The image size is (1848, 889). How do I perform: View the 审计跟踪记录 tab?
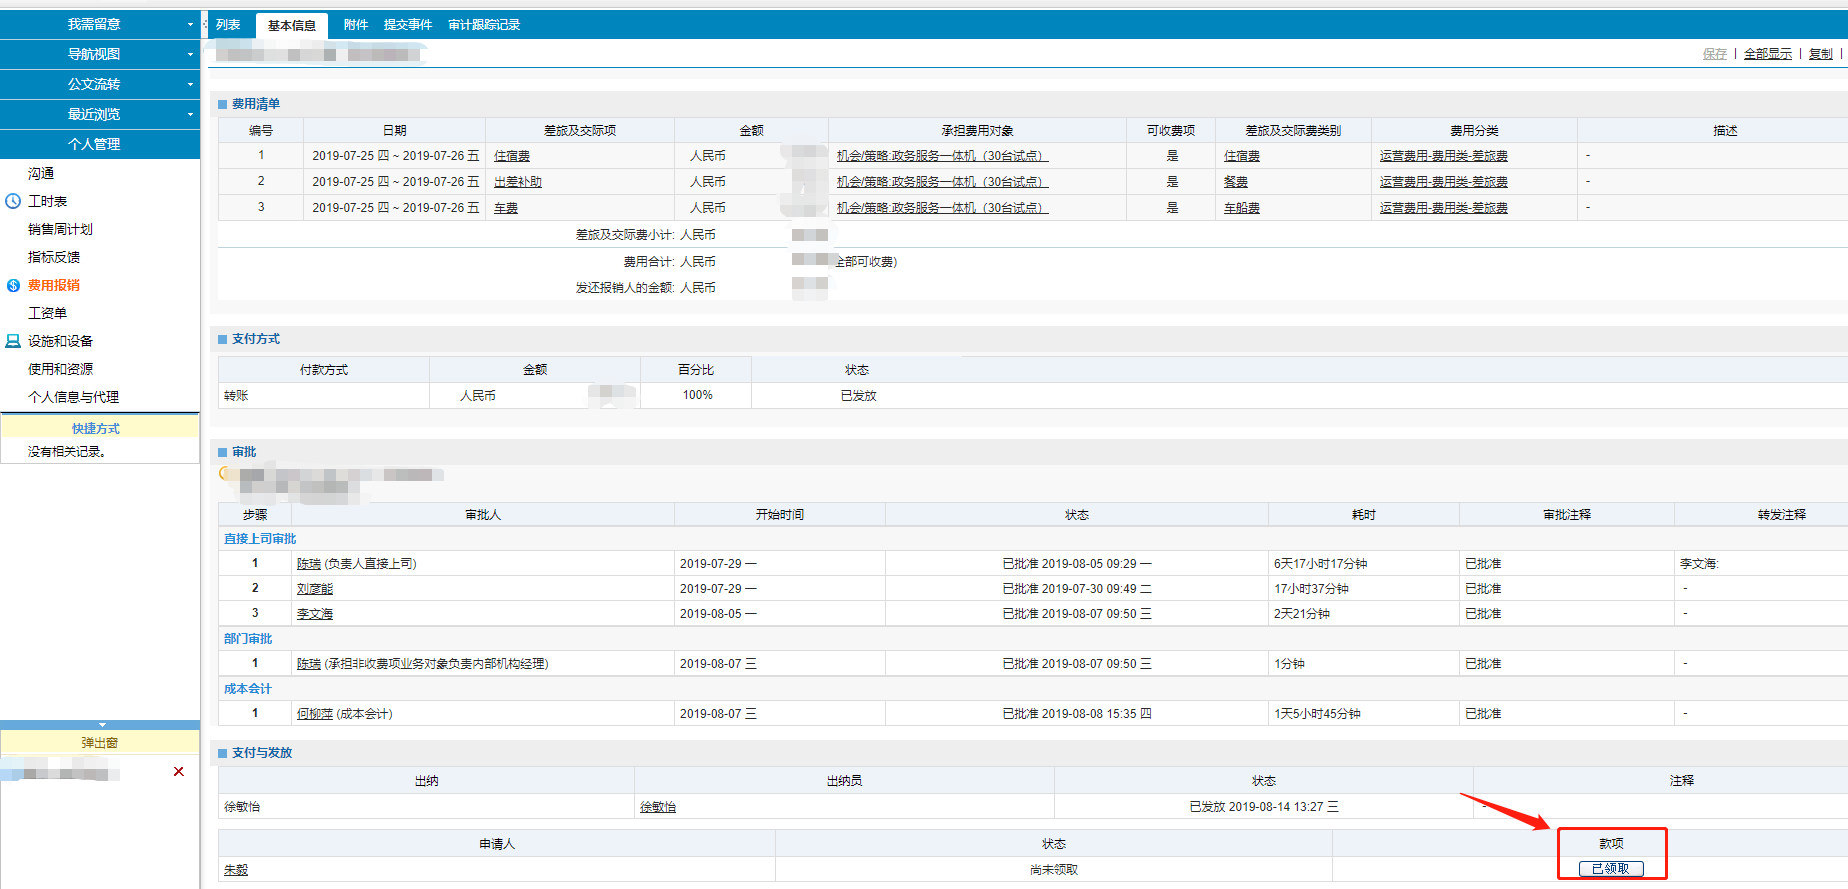[x=484, y=25]
